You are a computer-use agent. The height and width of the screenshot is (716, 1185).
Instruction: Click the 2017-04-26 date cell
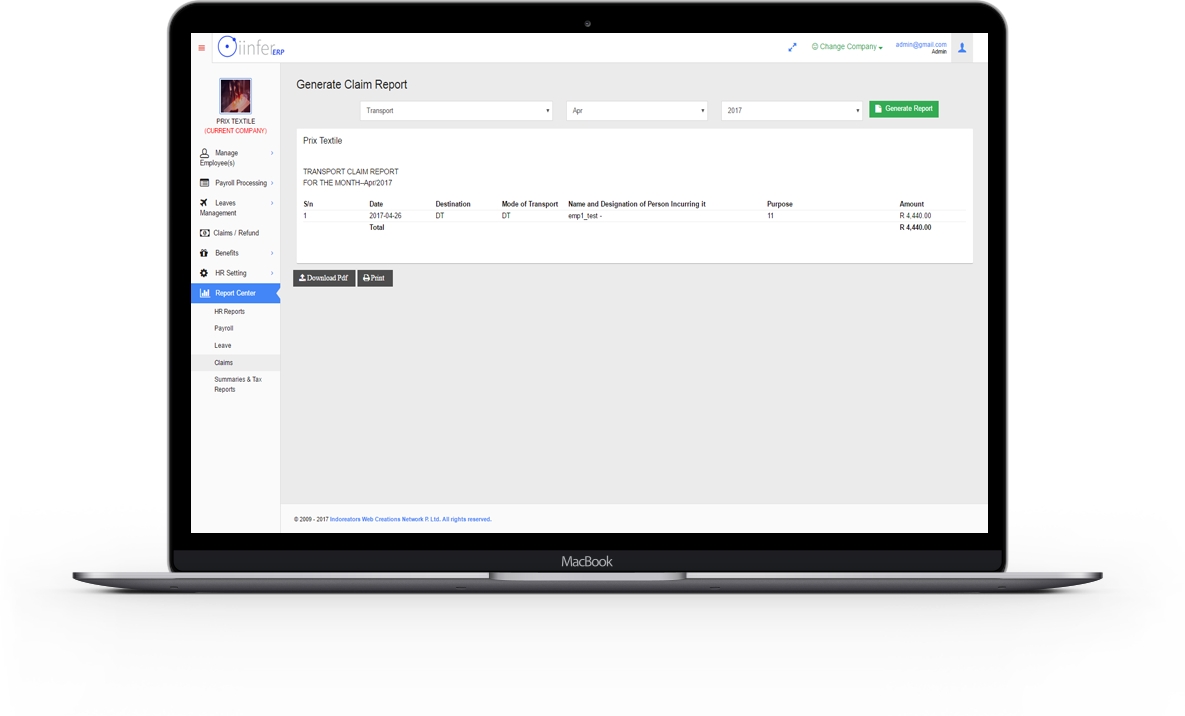[385, 216]
